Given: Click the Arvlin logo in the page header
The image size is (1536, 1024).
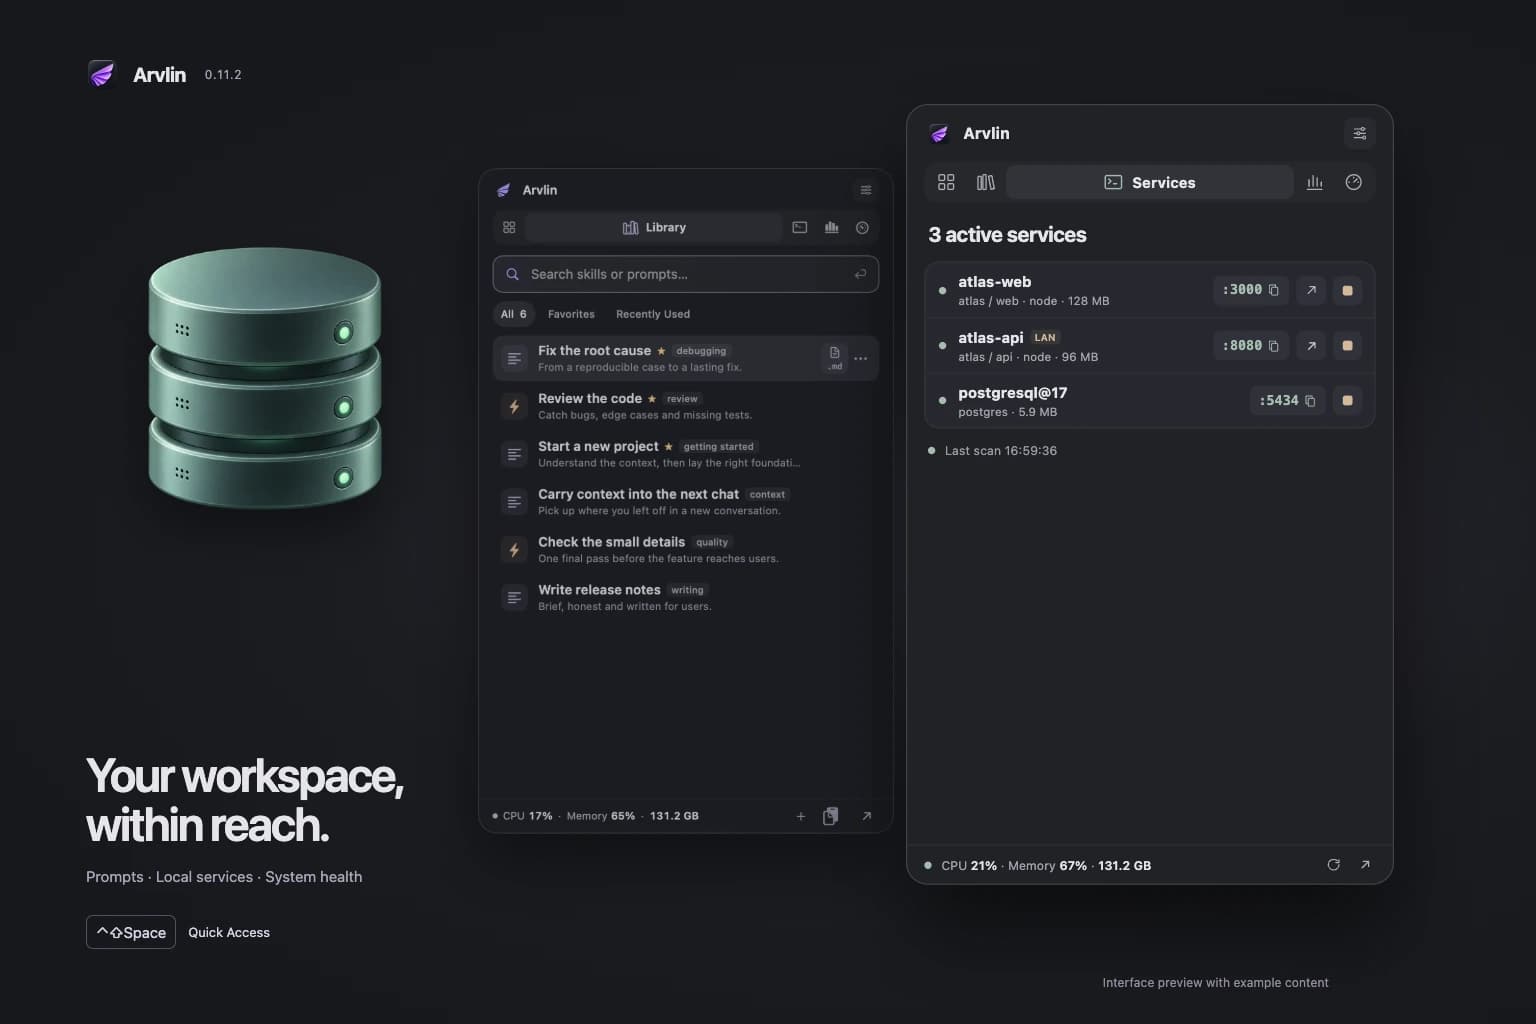Looking at the screenshot, I should (102, 74).
